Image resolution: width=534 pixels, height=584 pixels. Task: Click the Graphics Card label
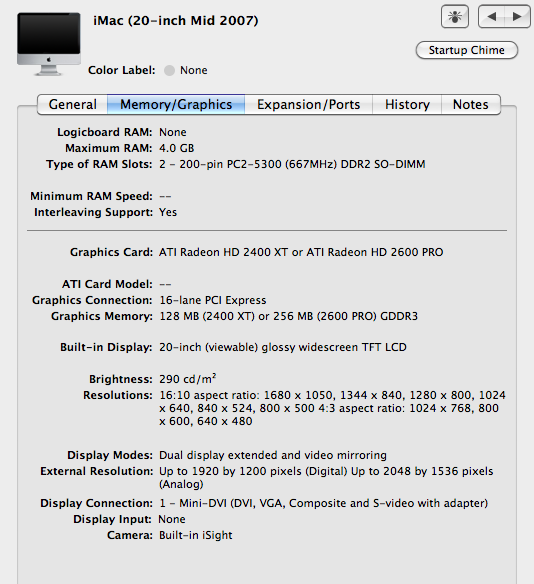click(x=111, y=252)
